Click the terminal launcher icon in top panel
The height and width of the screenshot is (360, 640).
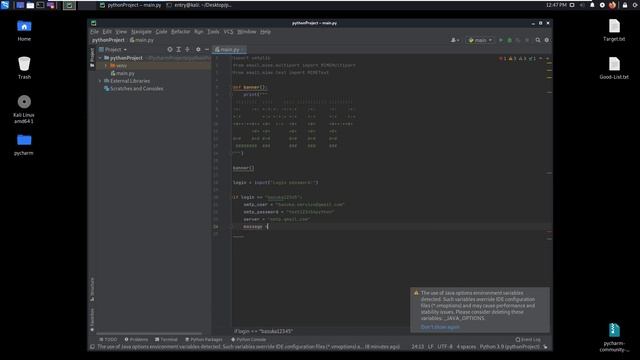[x=40, y=5]
